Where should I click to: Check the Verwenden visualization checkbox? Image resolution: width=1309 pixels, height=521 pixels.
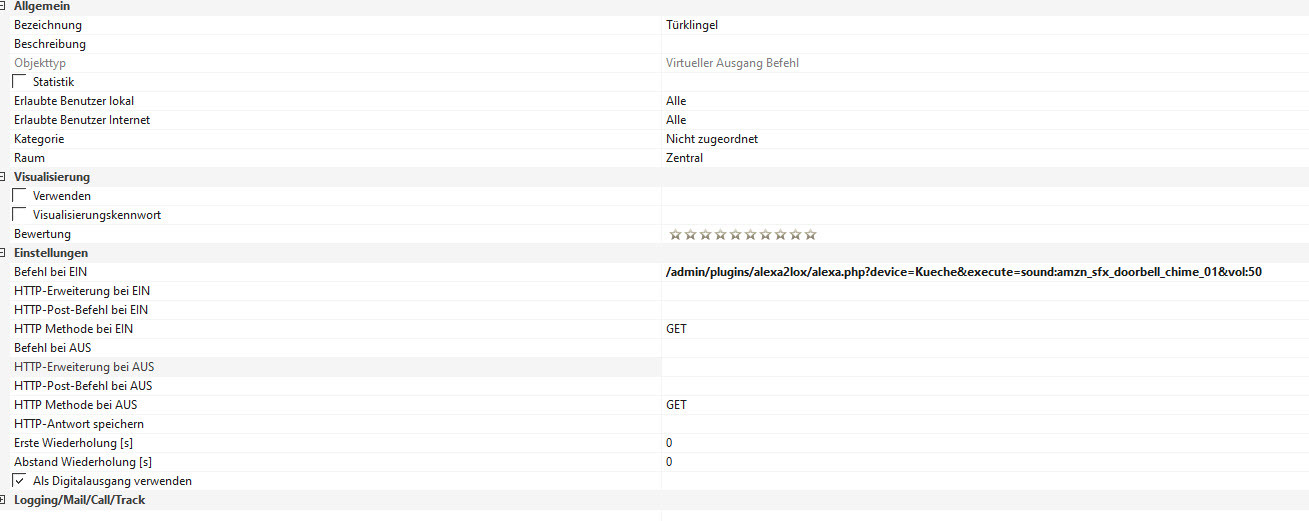[20, 196]
